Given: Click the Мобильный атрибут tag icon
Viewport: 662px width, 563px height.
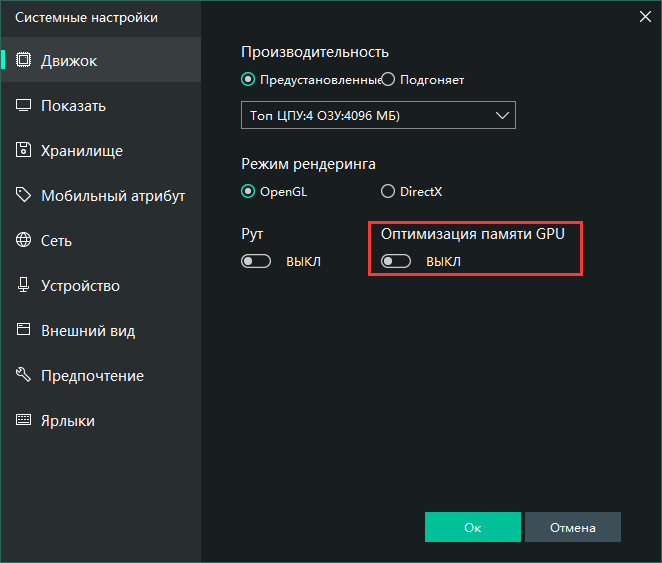Looking at the screenshot, I should pos(23,195).
